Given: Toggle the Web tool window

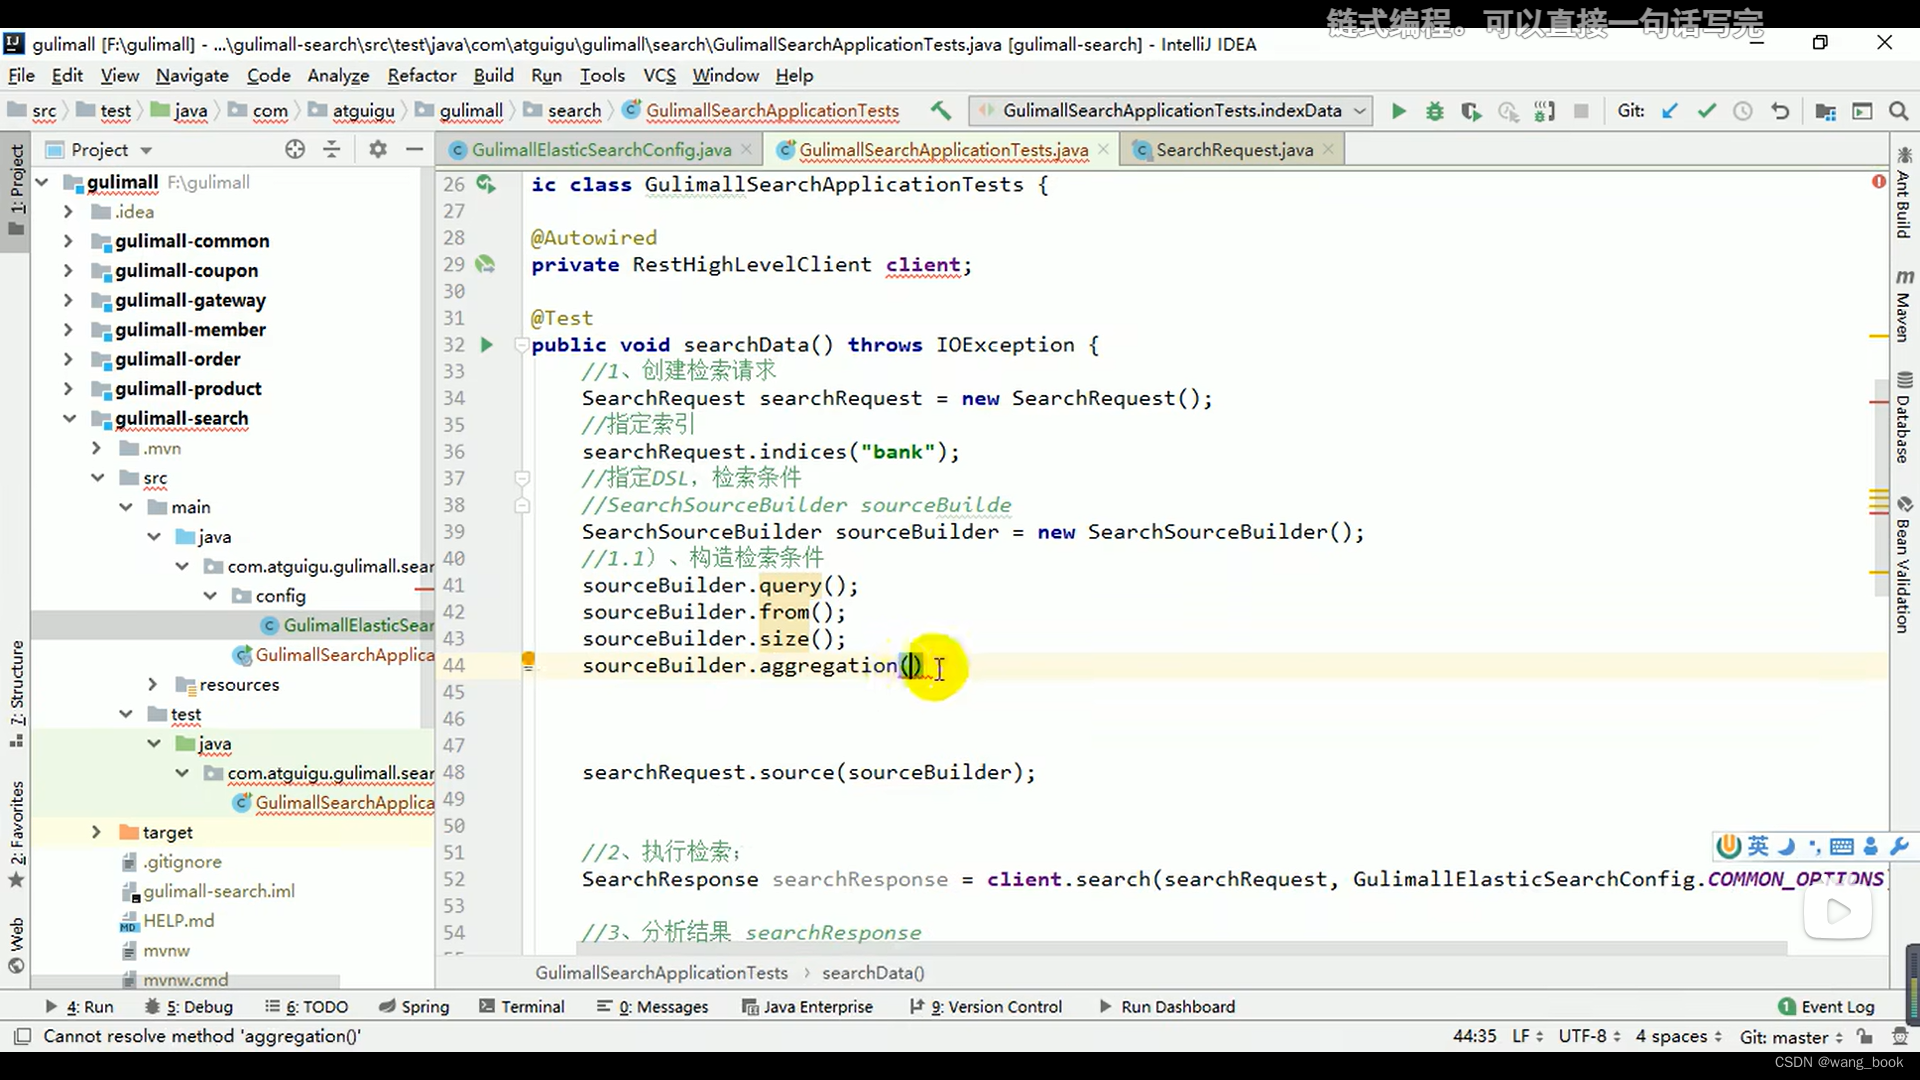Looking at the screenshot, I should click(x=16, y=945).
